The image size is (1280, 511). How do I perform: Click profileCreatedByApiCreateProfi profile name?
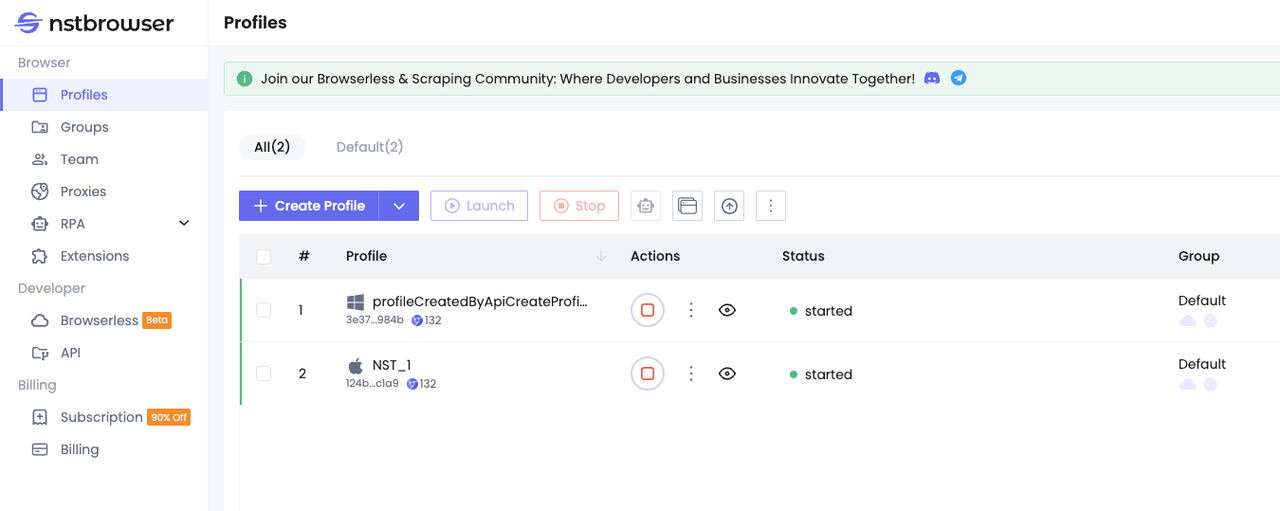pyautogui.click(x=480, y=301)
